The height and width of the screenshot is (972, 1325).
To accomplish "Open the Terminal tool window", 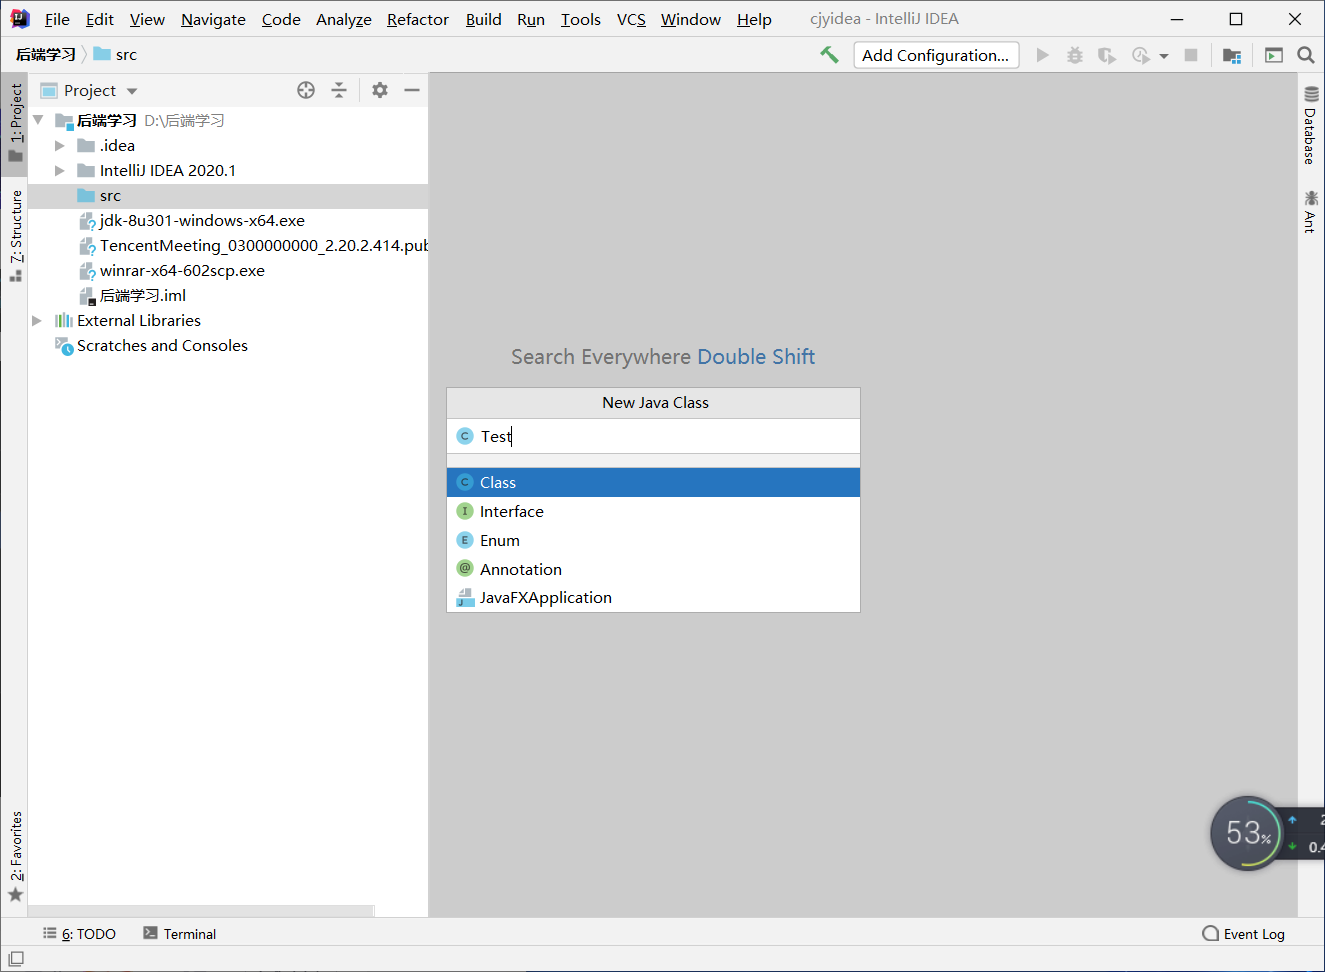I will click(x=180, y=934).
